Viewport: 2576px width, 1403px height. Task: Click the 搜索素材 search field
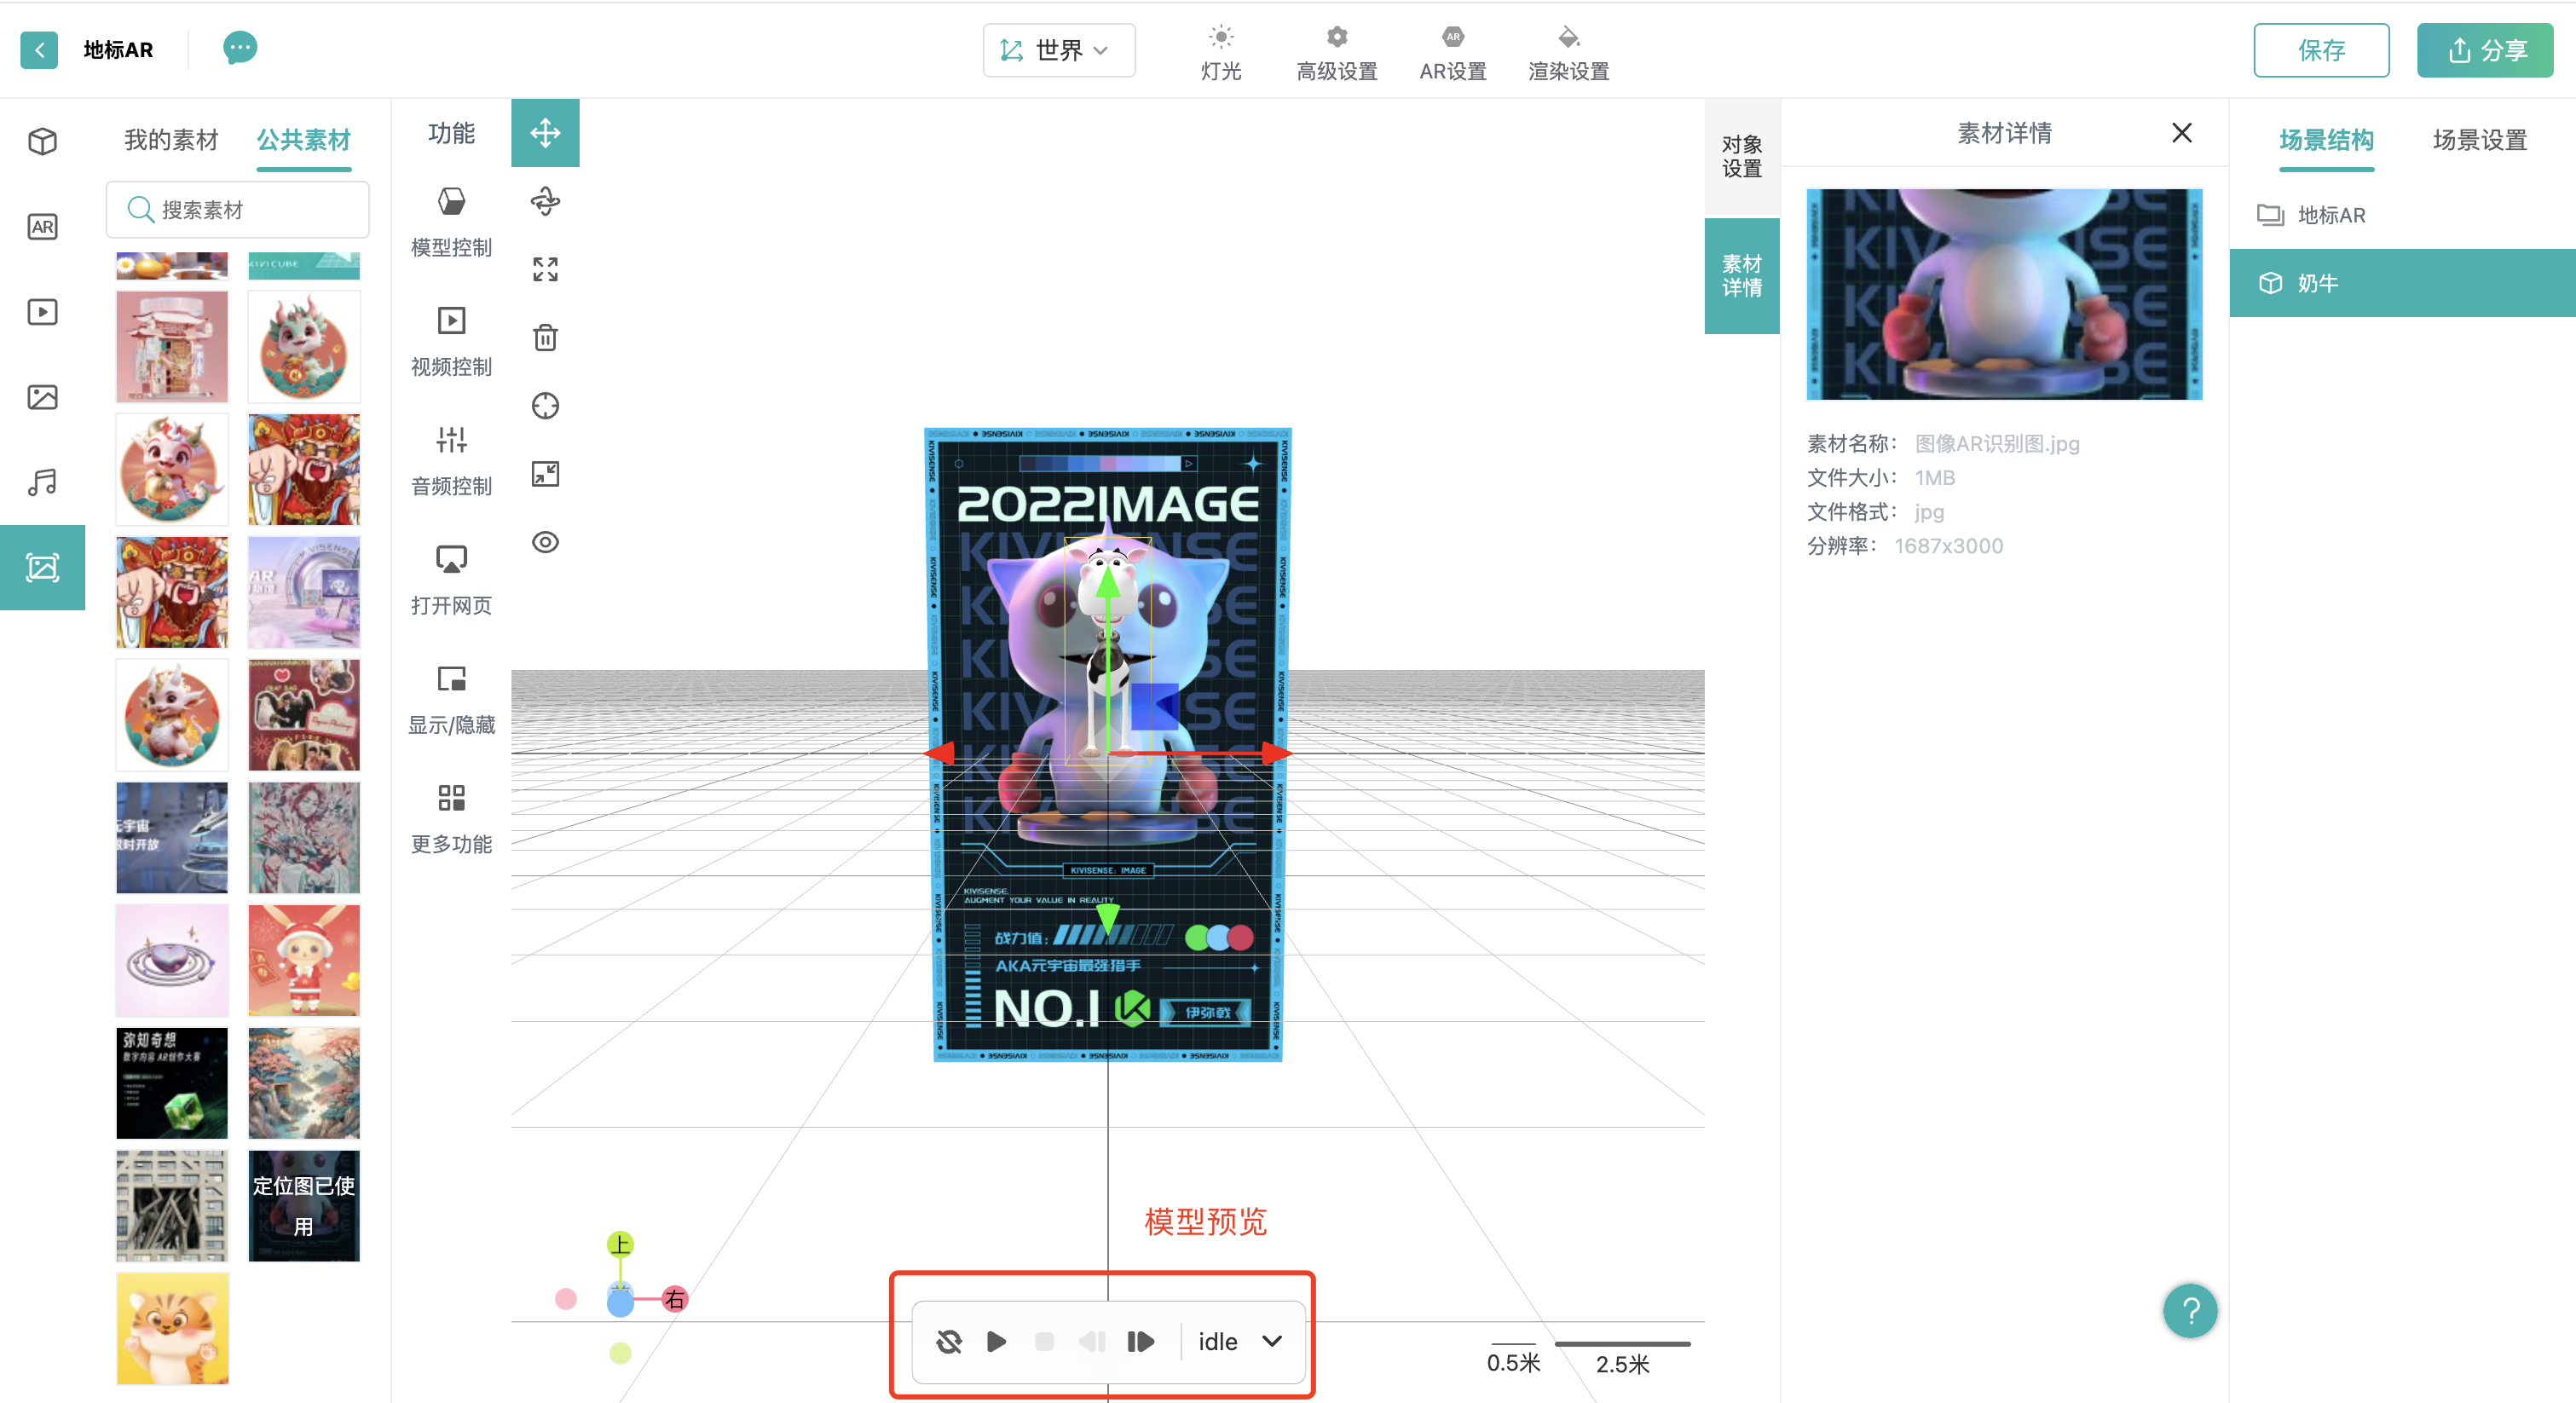238,210
